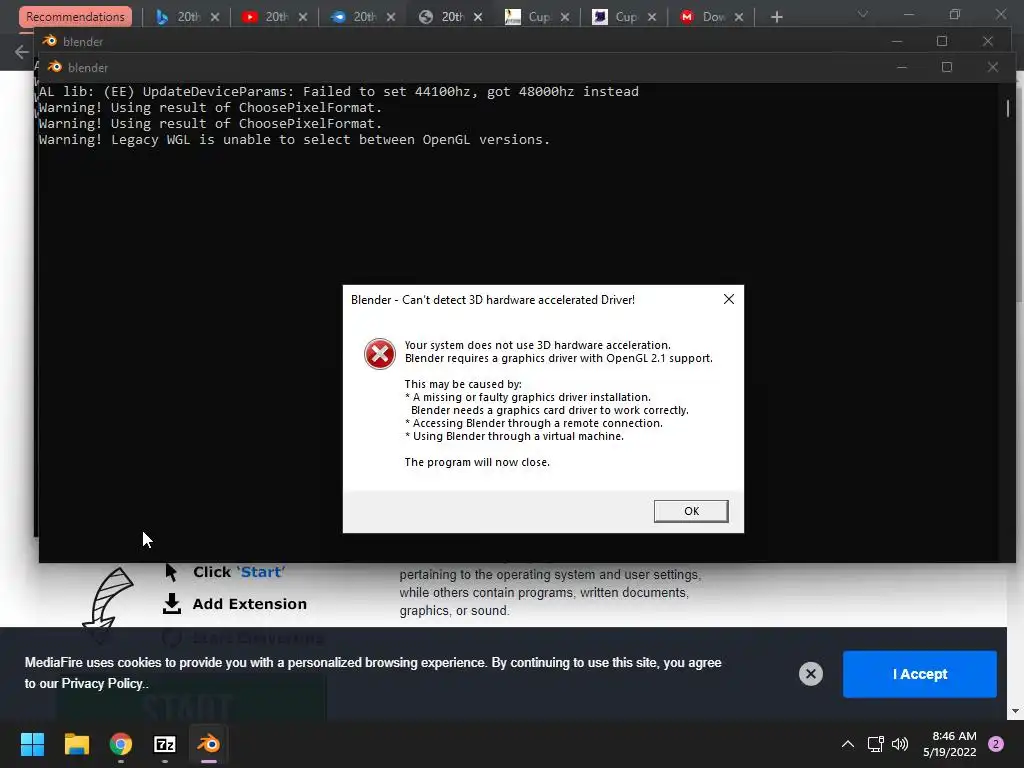Screen dimensions: 1024x768
Task: Maximize the rear blender window
Action: pyautogui.click(x=942, y=41)
